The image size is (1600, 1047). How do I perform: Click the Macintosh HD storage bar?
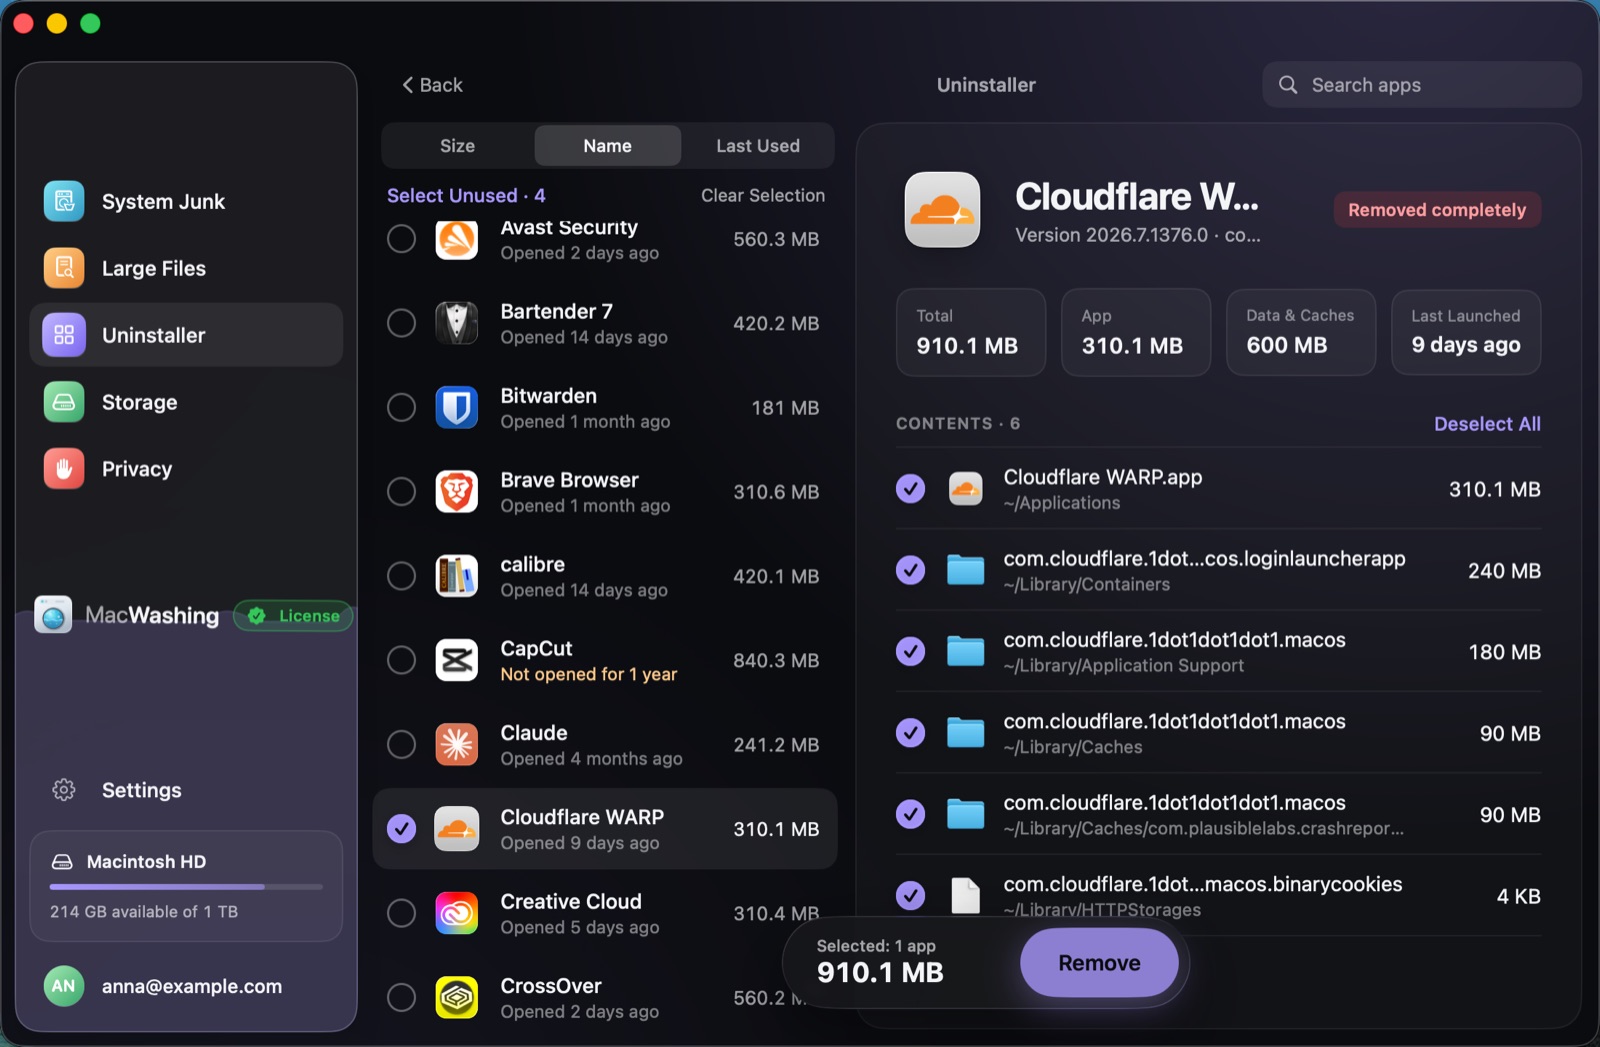(186, 886)
